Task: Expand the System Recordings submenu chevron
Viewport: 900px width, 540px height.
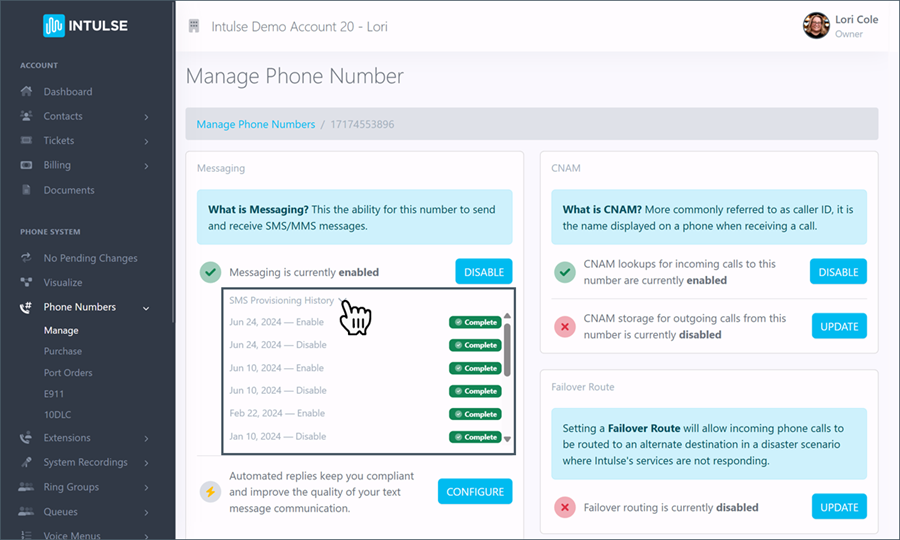Action: [x=146, y=463]
